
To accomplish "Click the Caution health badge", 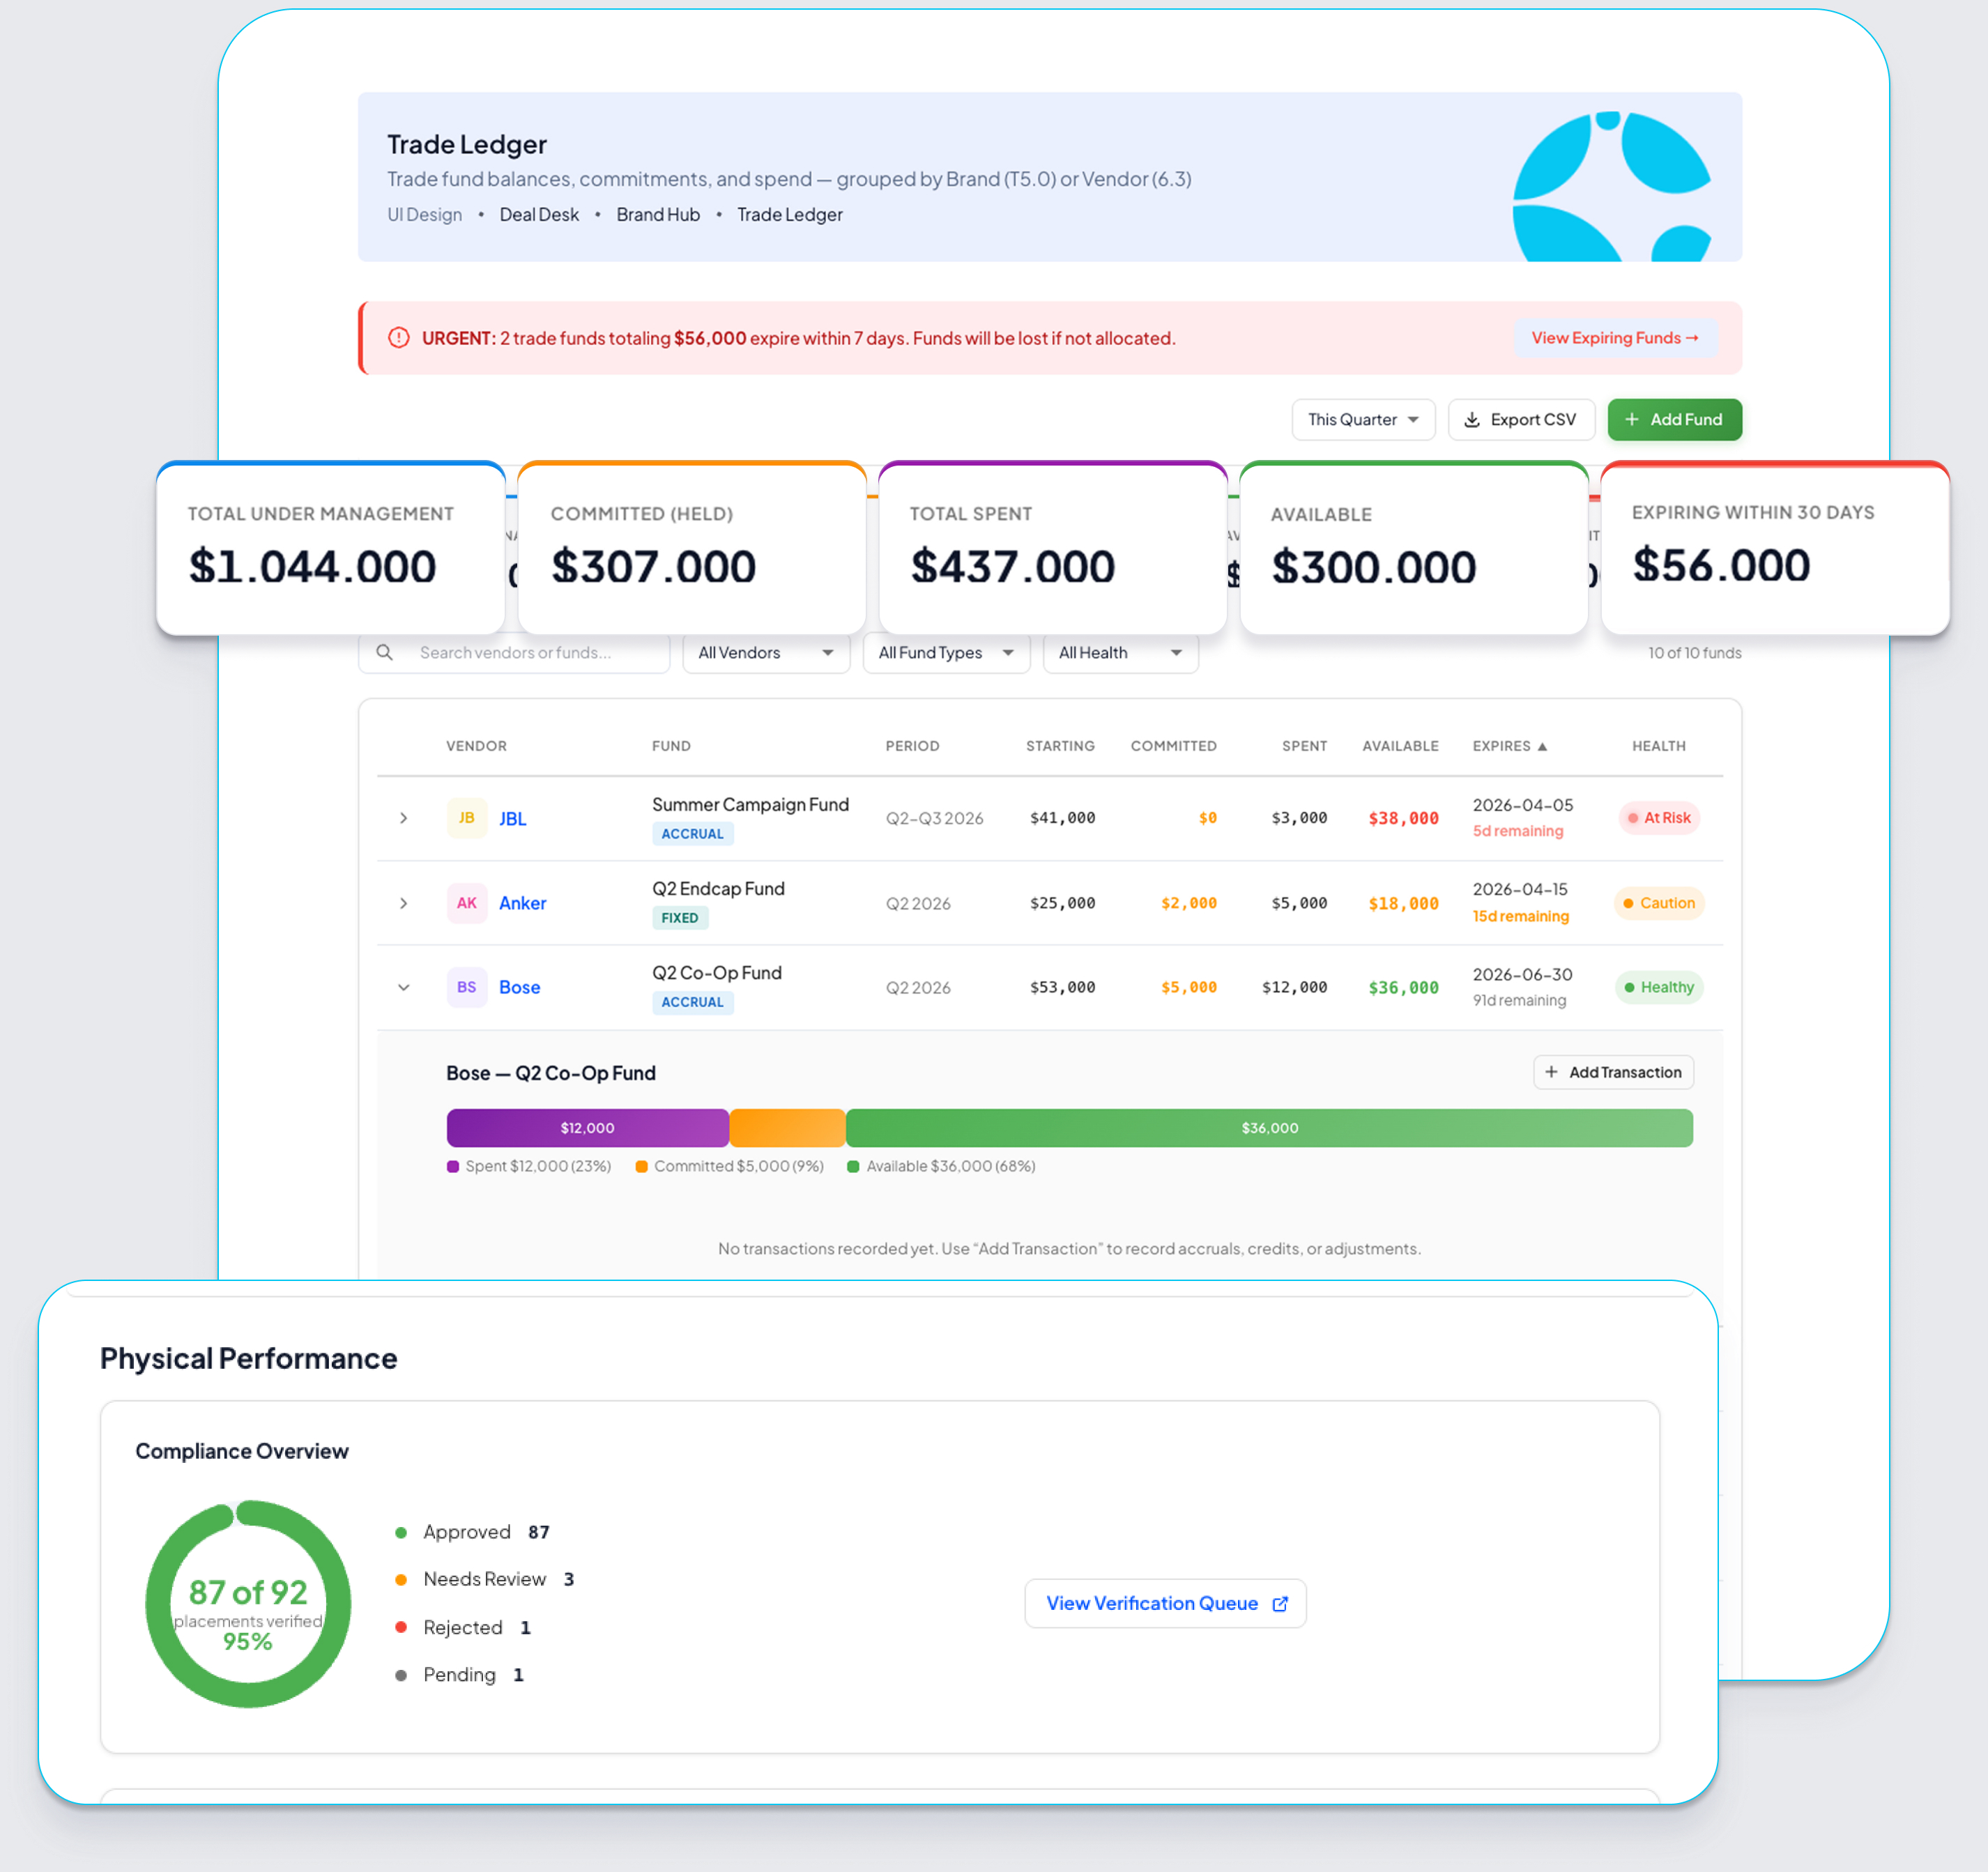I will click(x=1660, y=903).
